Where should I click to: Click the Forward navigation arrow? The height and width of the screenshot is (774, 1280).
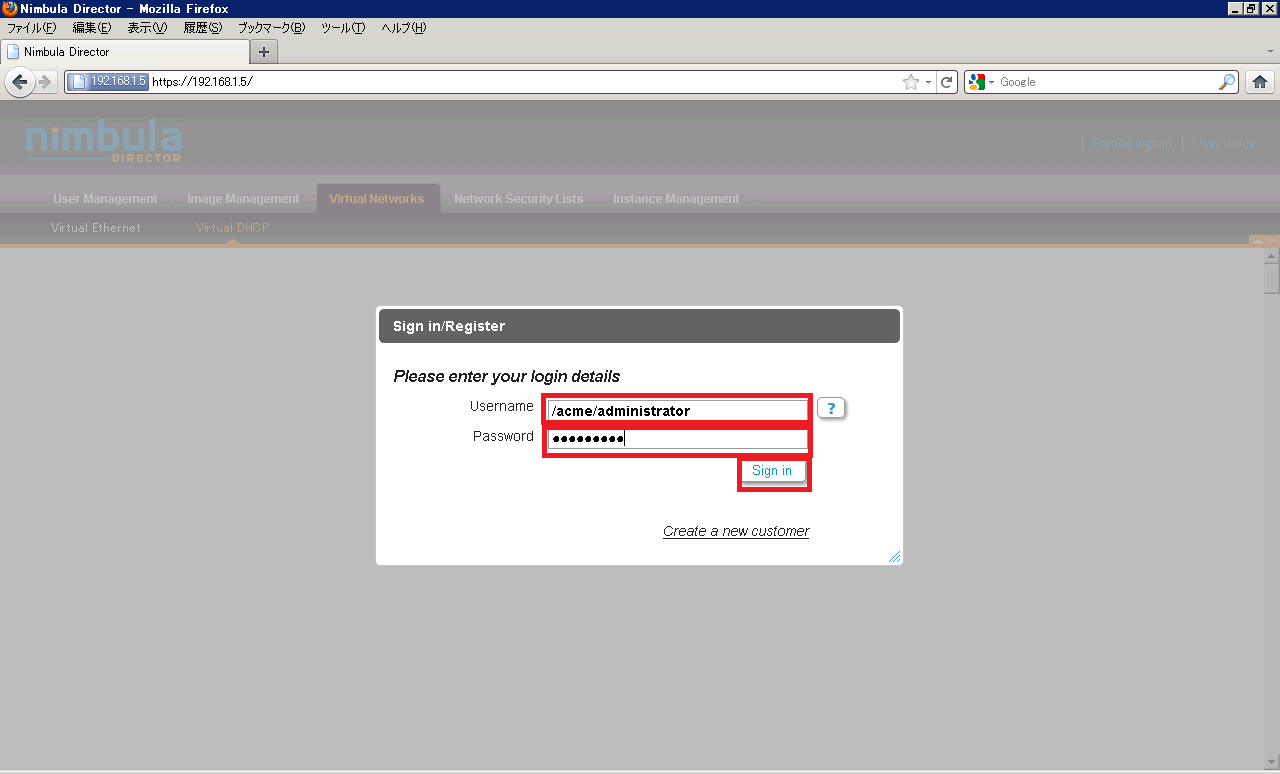[45, 82]
